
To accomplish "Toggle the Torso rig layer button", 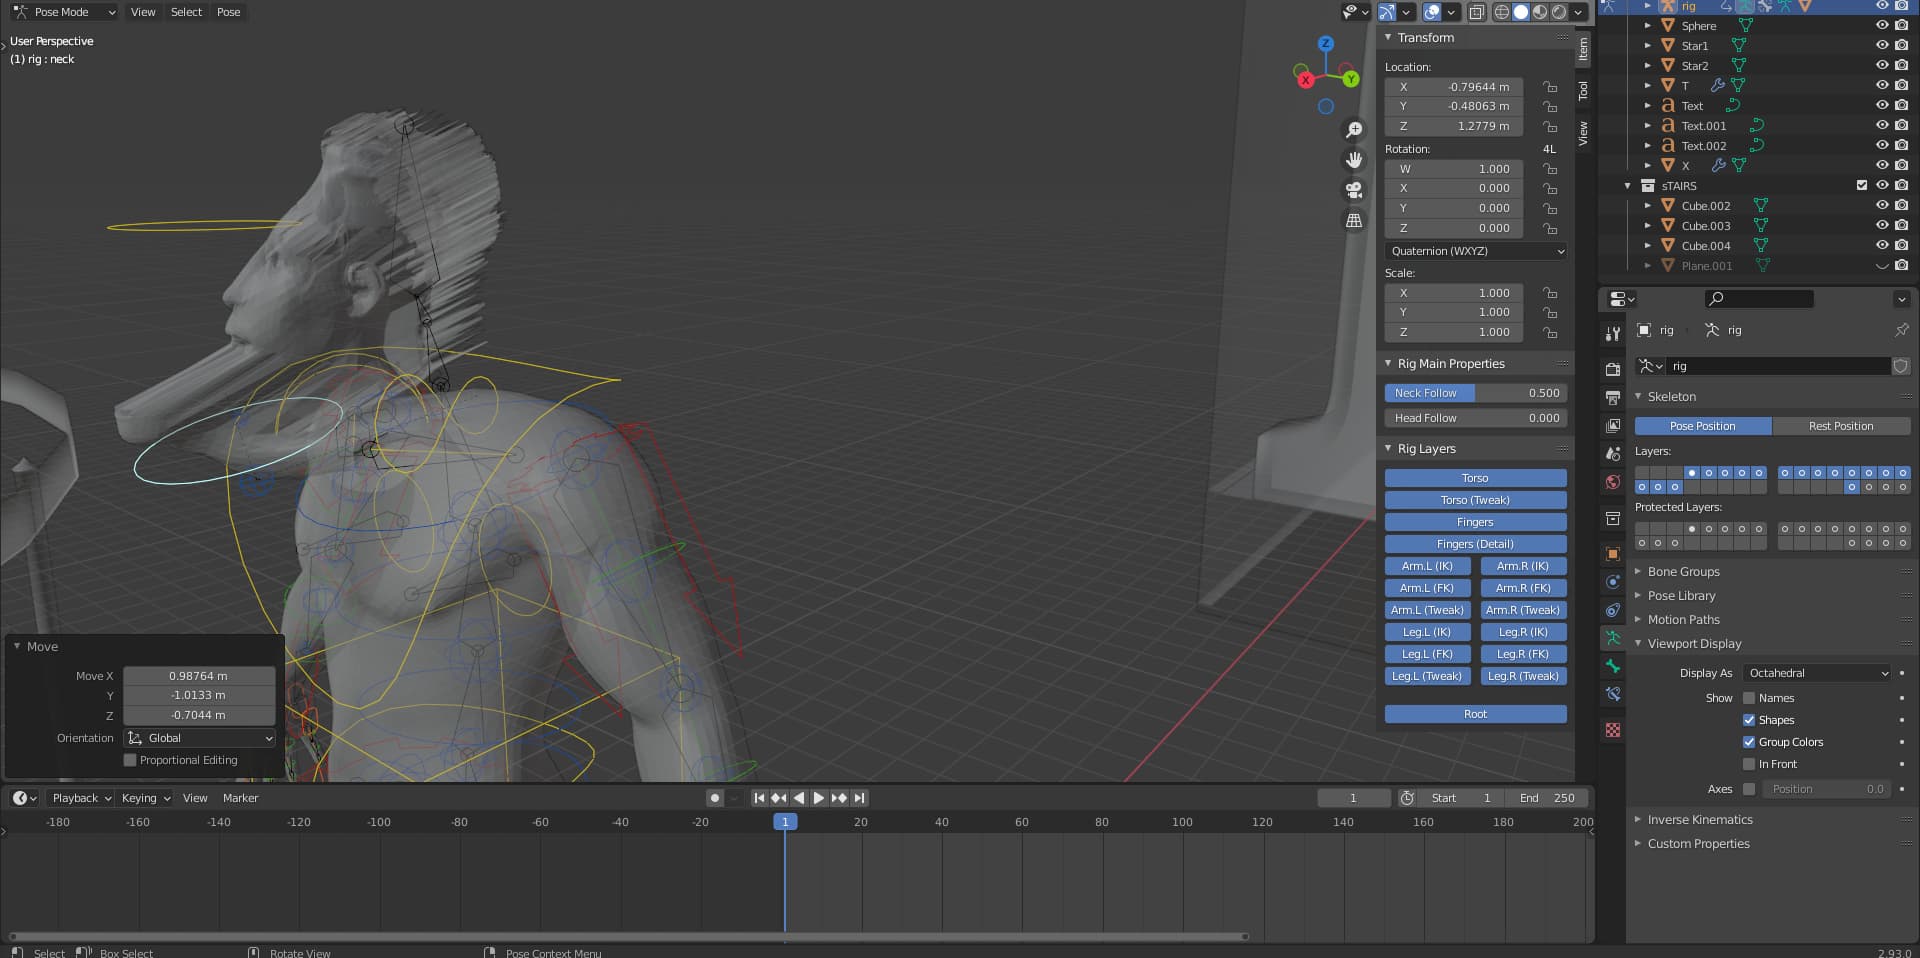I will 1475,478.
